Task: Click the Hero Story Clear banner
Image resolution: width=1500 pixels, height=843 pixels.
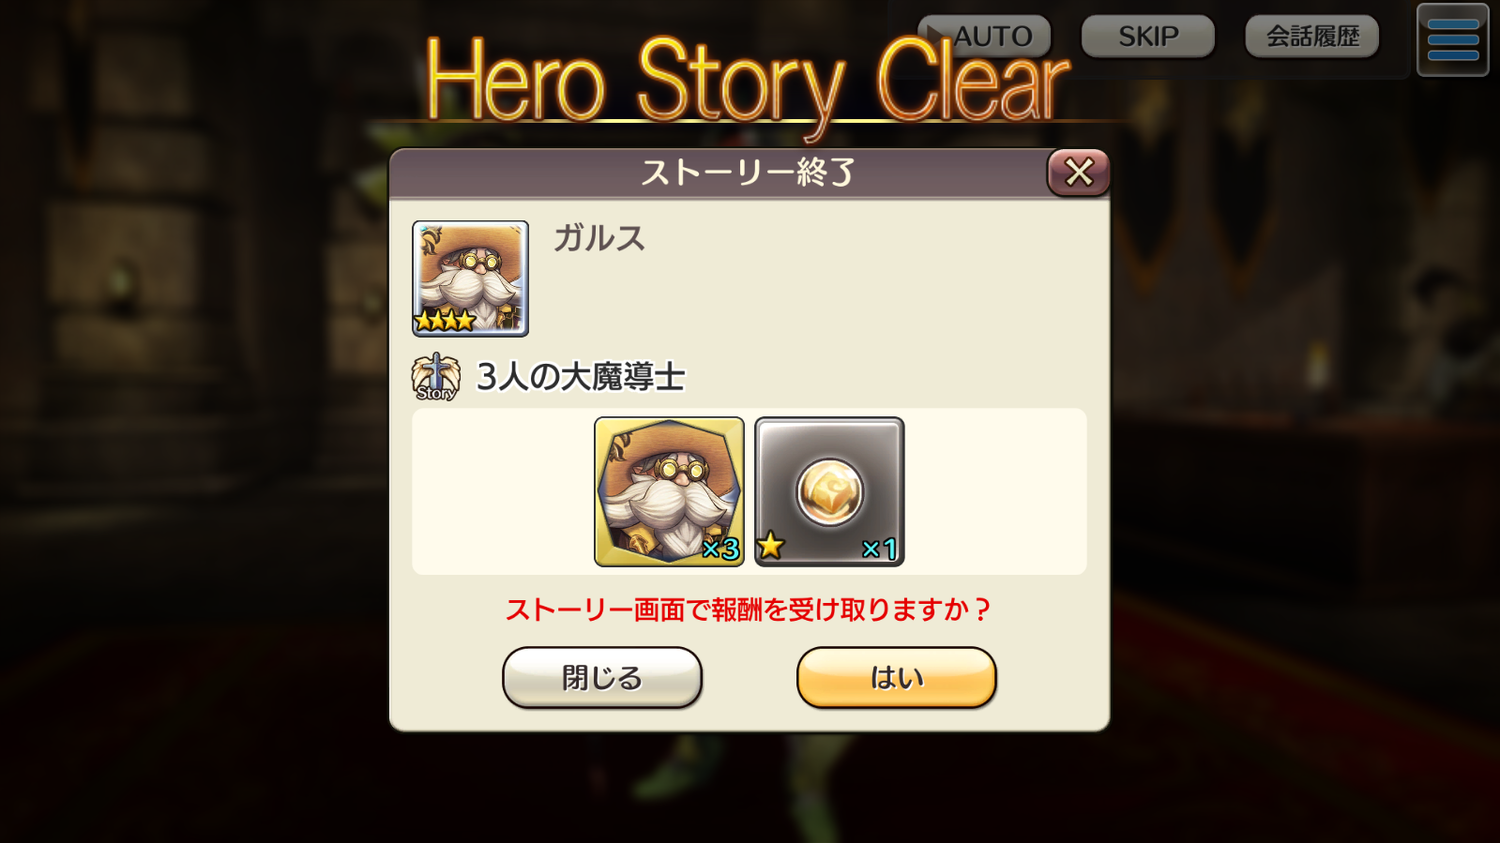Action: pyautogui.click(x=747, y=82)
